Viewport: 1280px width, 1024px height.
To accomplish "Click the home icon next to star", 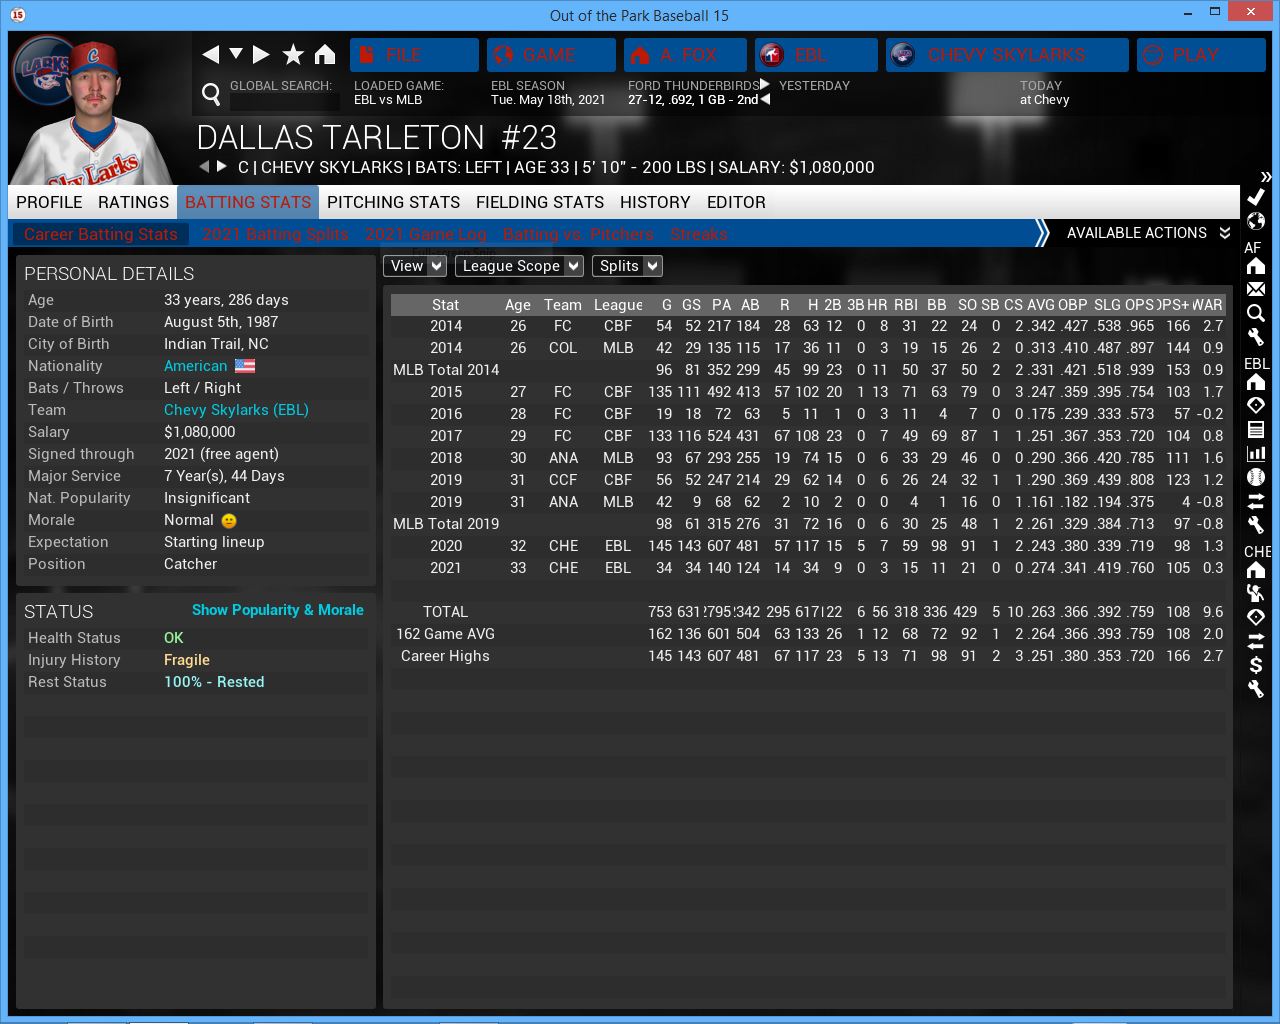I will (x=325, y=54).
